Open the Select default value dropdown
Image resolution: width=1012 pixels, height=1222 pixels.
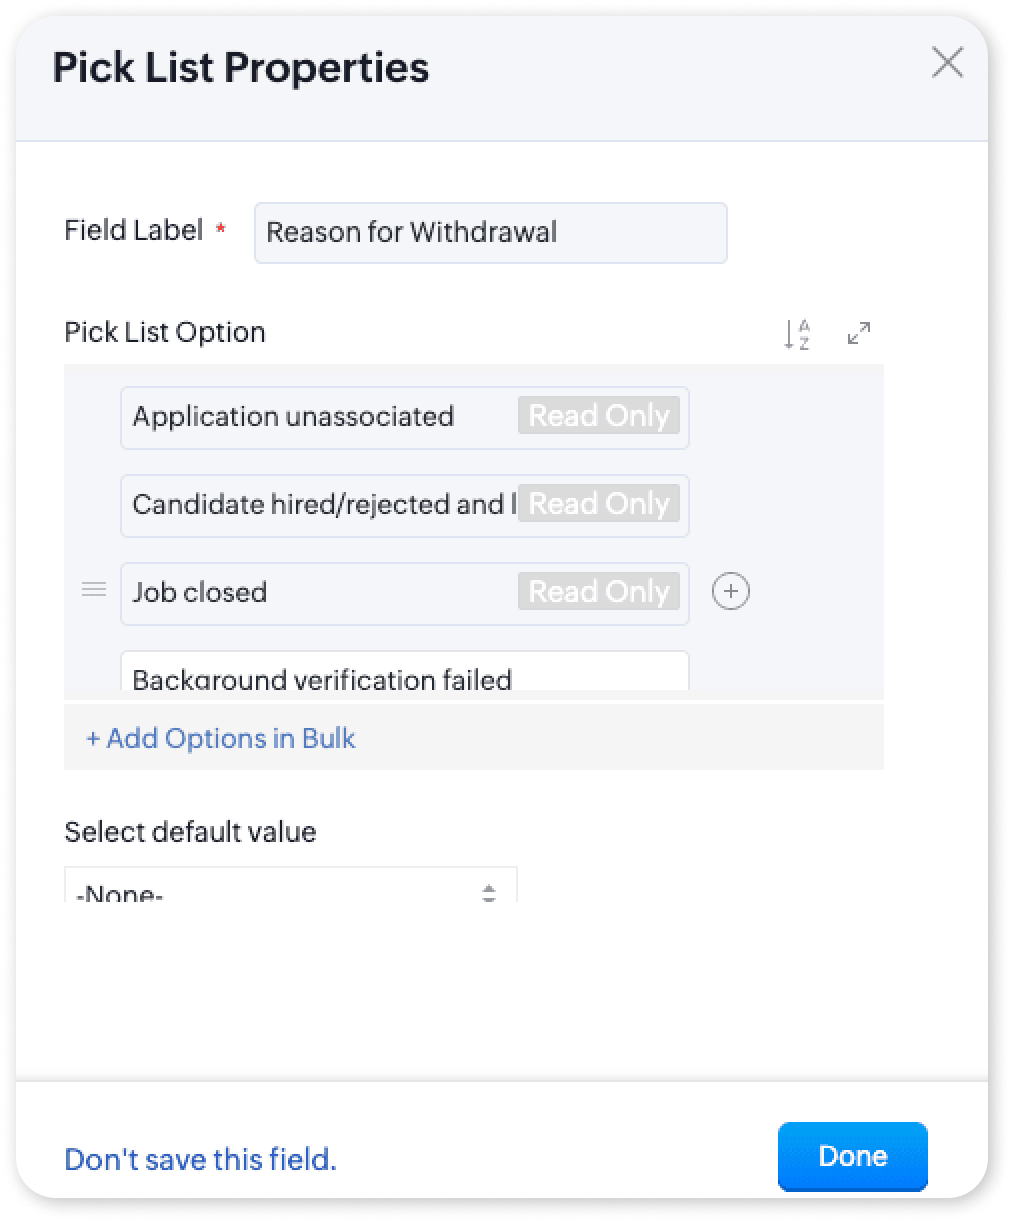click(x=290, y=889)
